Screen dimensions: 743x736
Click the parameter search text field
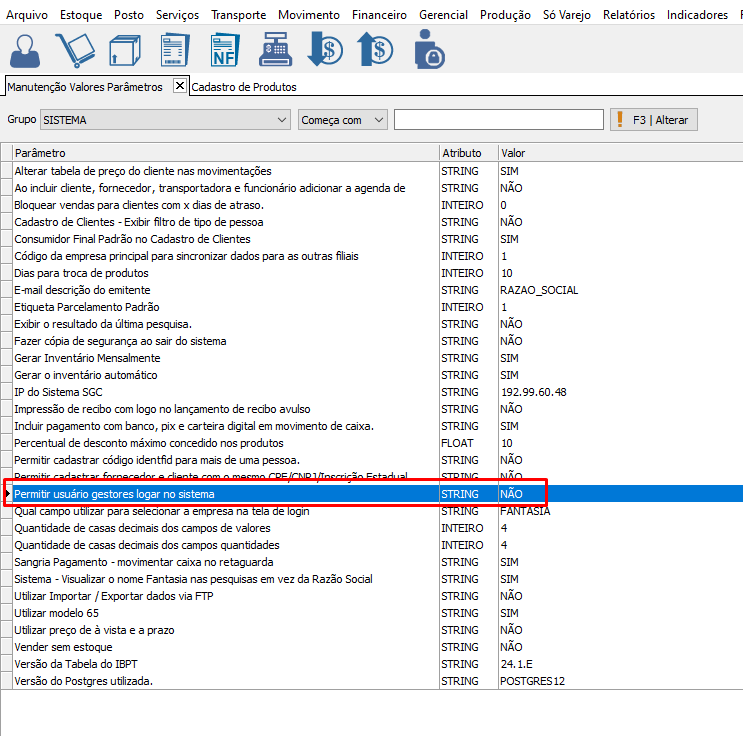(498, 120)
